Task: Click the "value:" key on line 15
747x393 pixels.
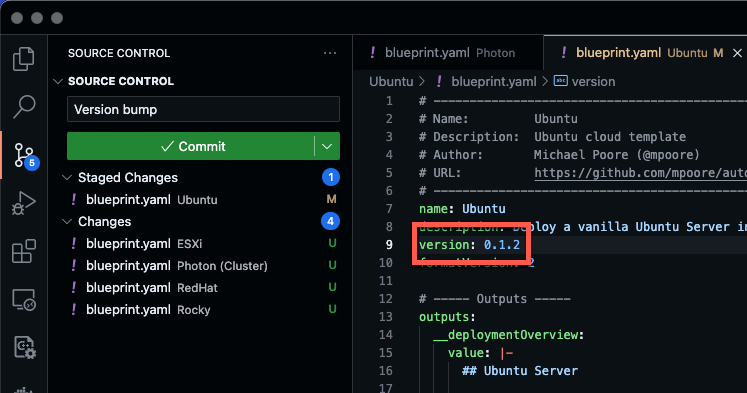Action: click(x=469, y=353)
